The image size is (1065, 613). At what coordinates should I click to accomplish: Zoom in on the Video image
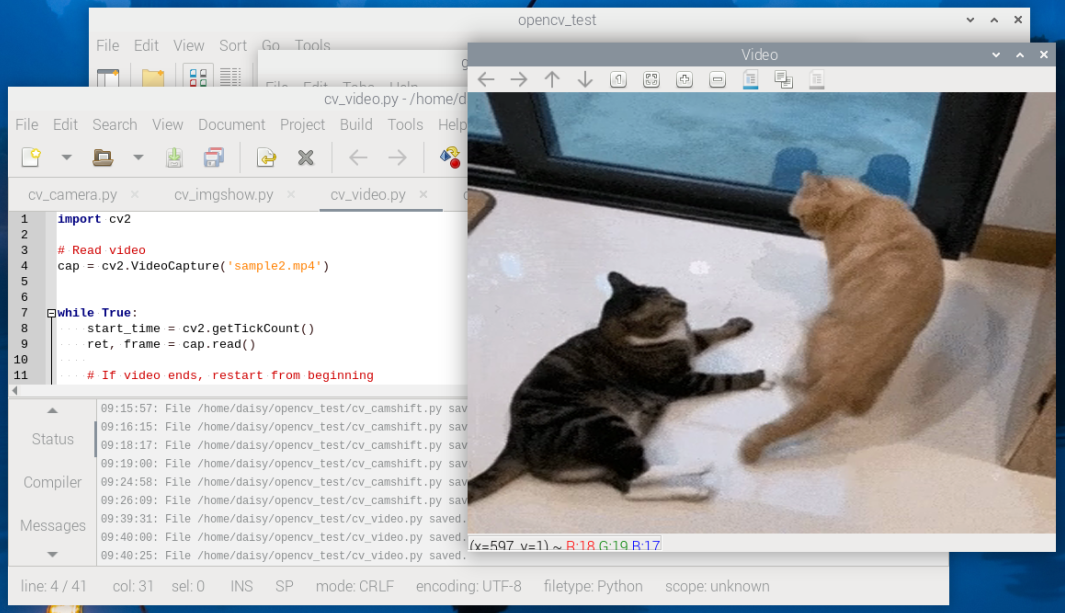coord(685,79)
